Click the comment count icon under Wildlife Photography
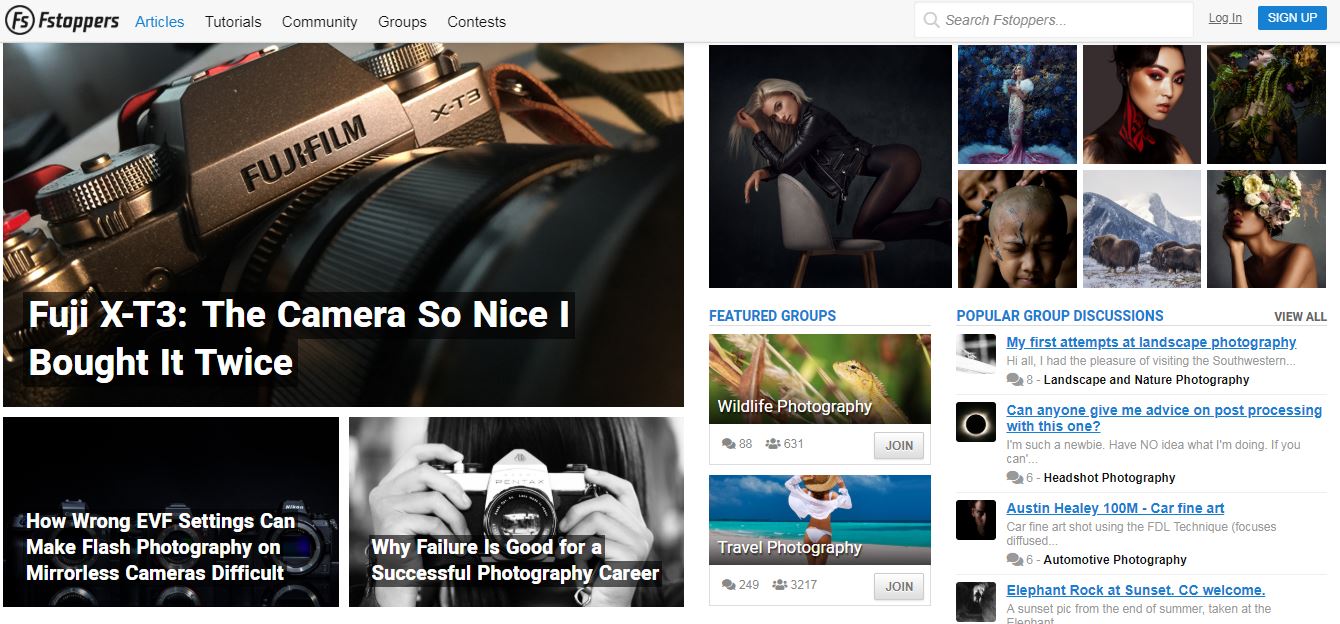Screen dimensions: 1340x624 coord(727,443)
